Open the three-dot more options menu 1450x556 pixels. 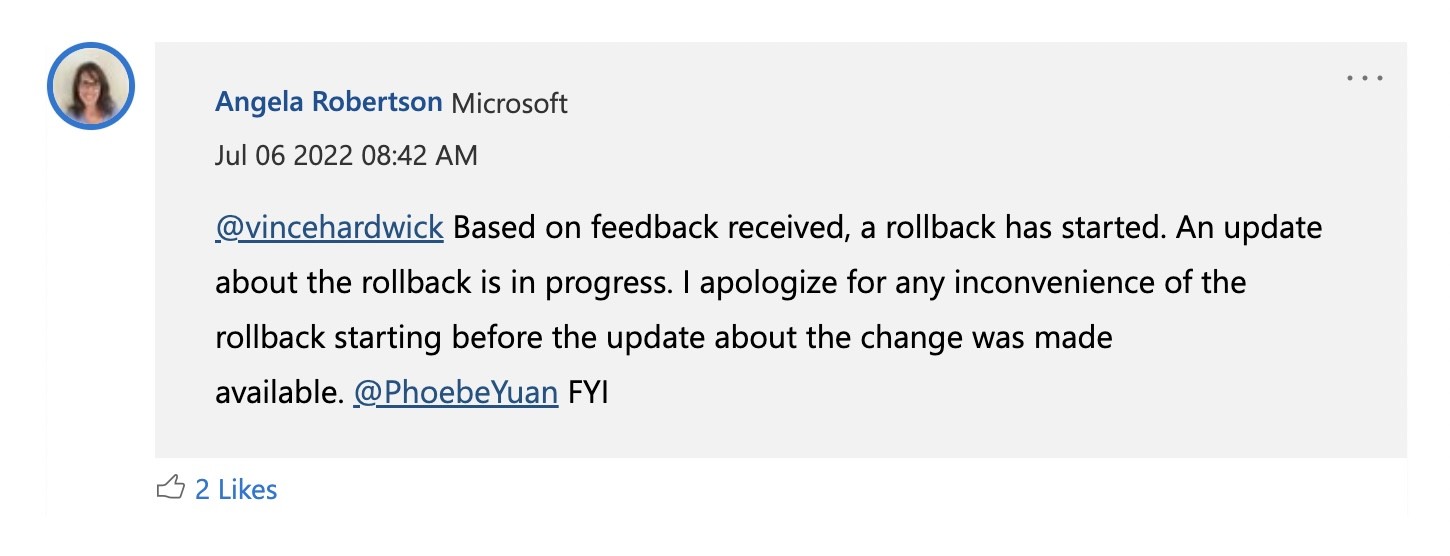pyautogui.click(x=1364, y=79)
